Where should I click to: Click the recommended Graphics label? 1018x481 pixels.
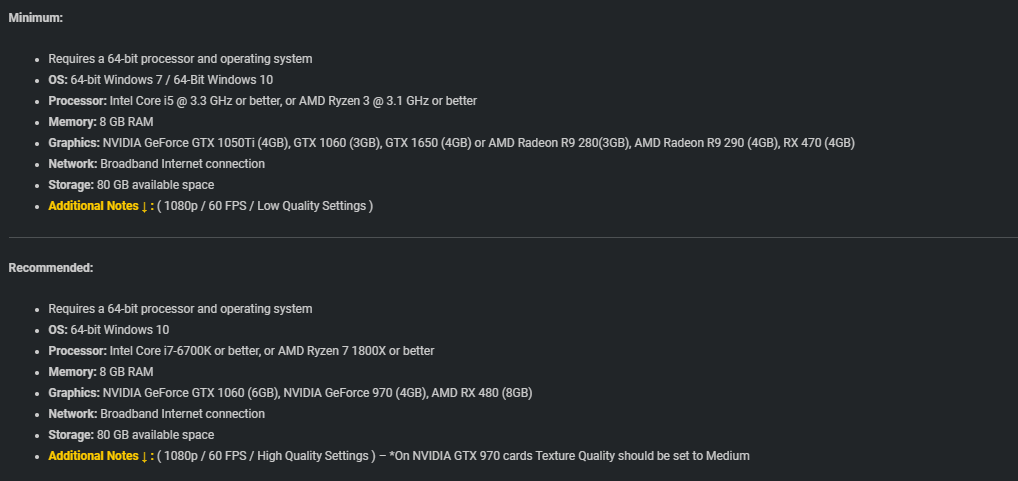(x=74, y=393)
